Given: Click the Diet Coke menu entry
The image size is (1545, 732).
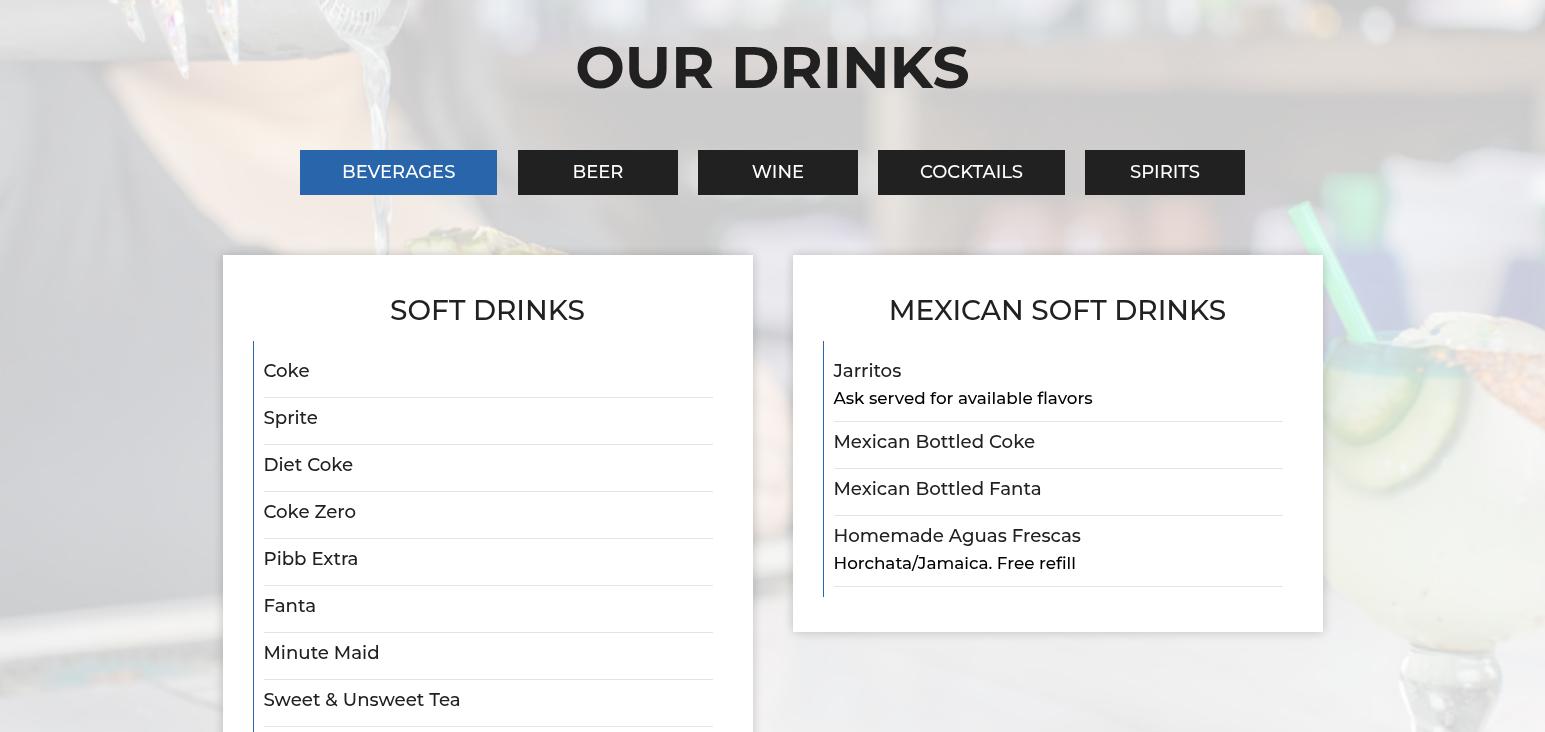Looking at the screenshot, I should pos(308,465).
